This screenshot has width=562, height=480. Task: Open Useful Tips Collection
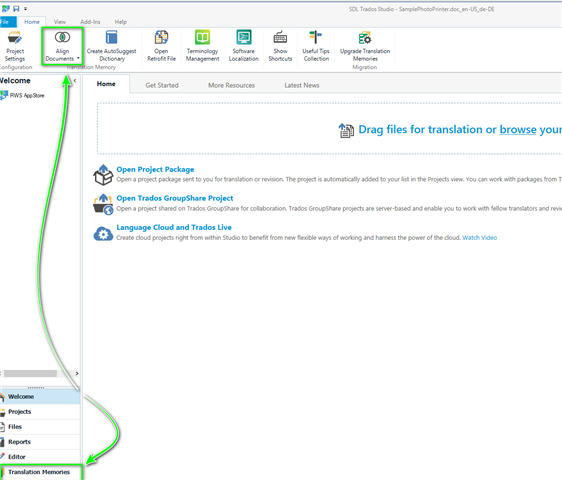(316, 47)
